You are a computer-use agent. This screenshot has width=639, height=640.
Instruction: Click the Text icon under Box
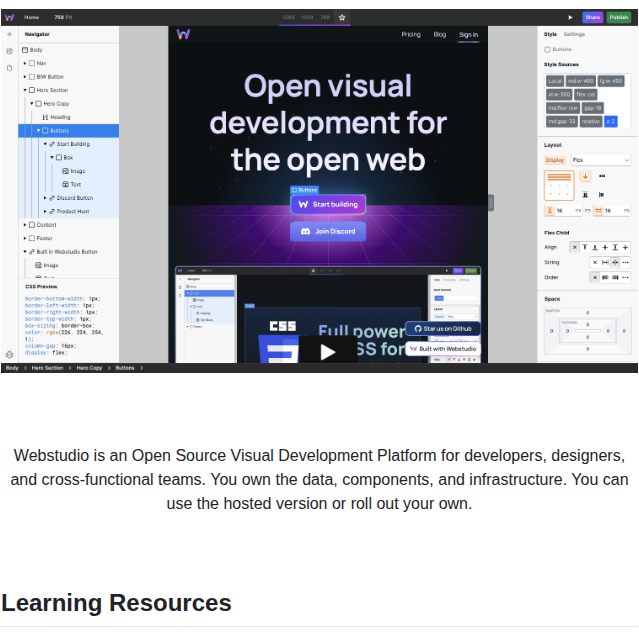(x=65, y=184)
